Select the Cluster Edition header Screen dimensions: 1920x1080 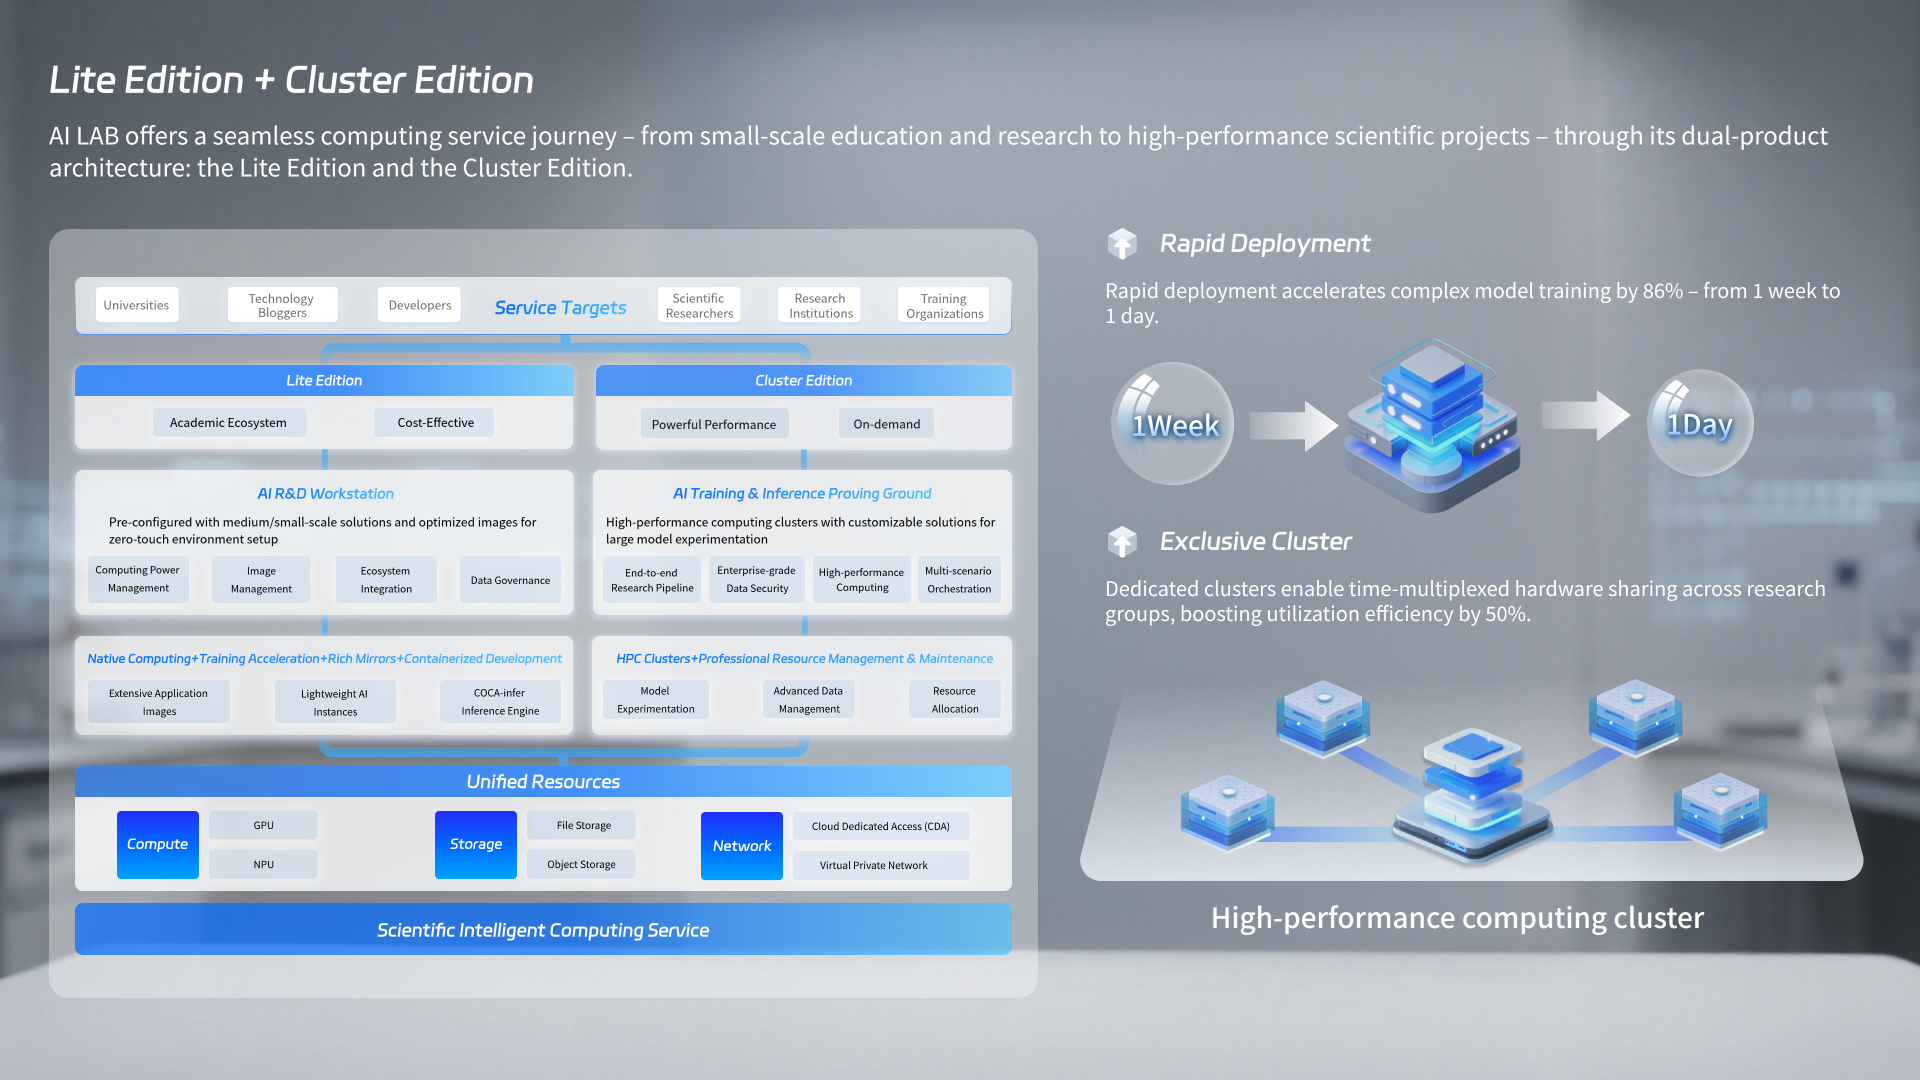[803, 380]
